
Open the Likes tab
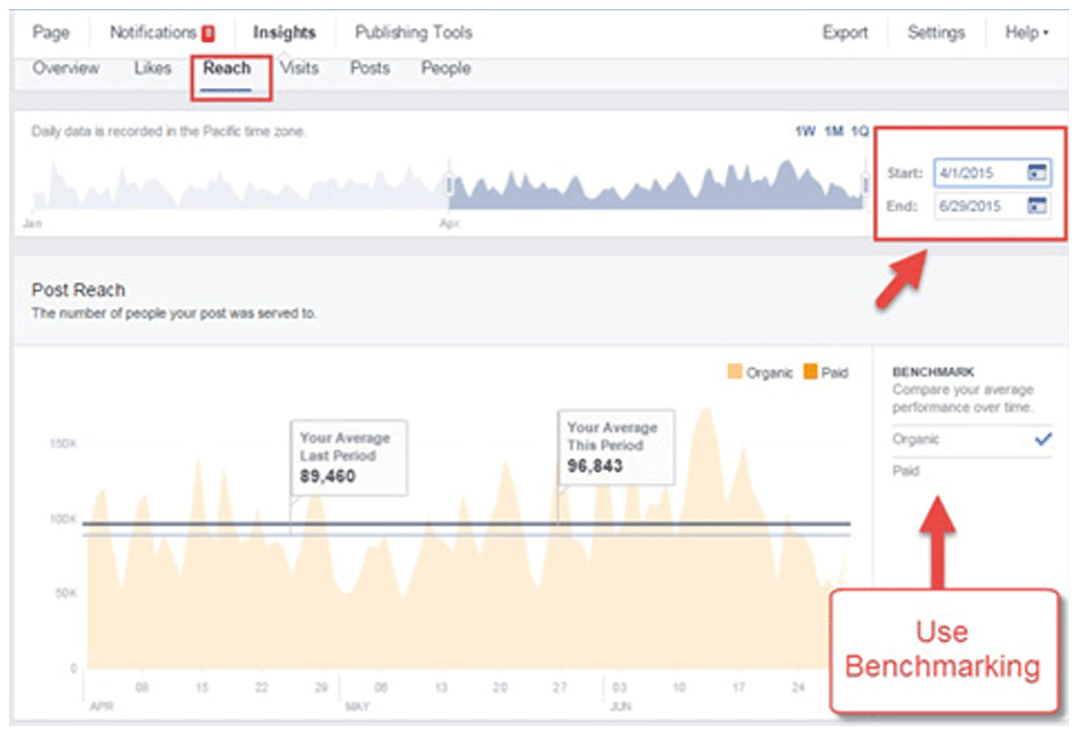pos(152,69)
